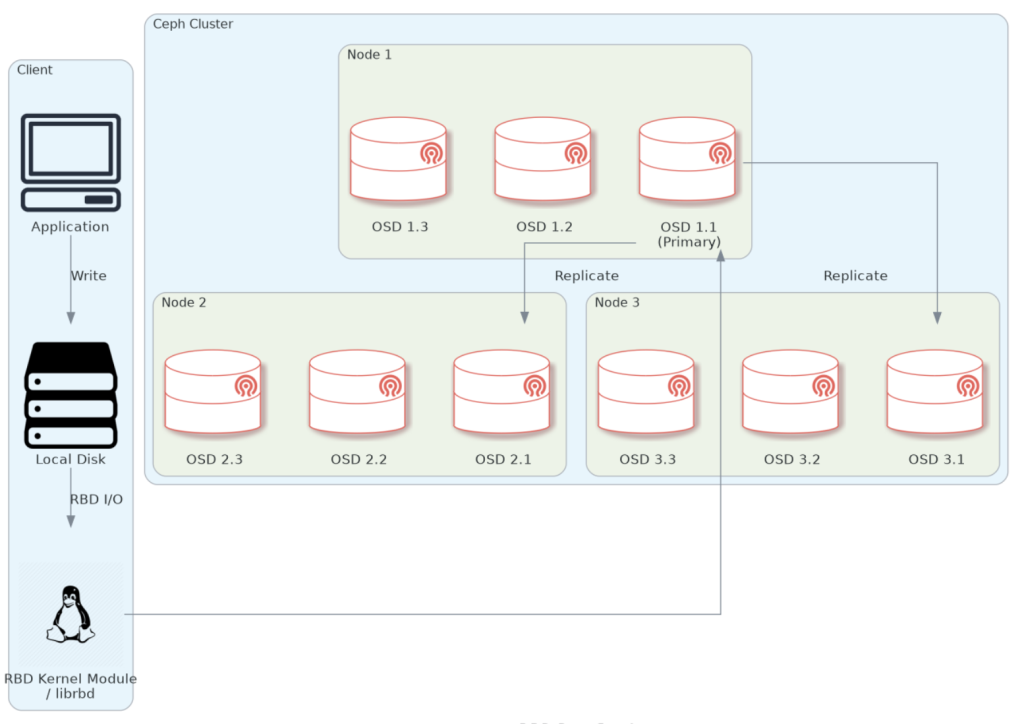Screen dimensions: 1024x724
Task: Collapse the Node 3 group box
Action: click(x=617, y=302)
